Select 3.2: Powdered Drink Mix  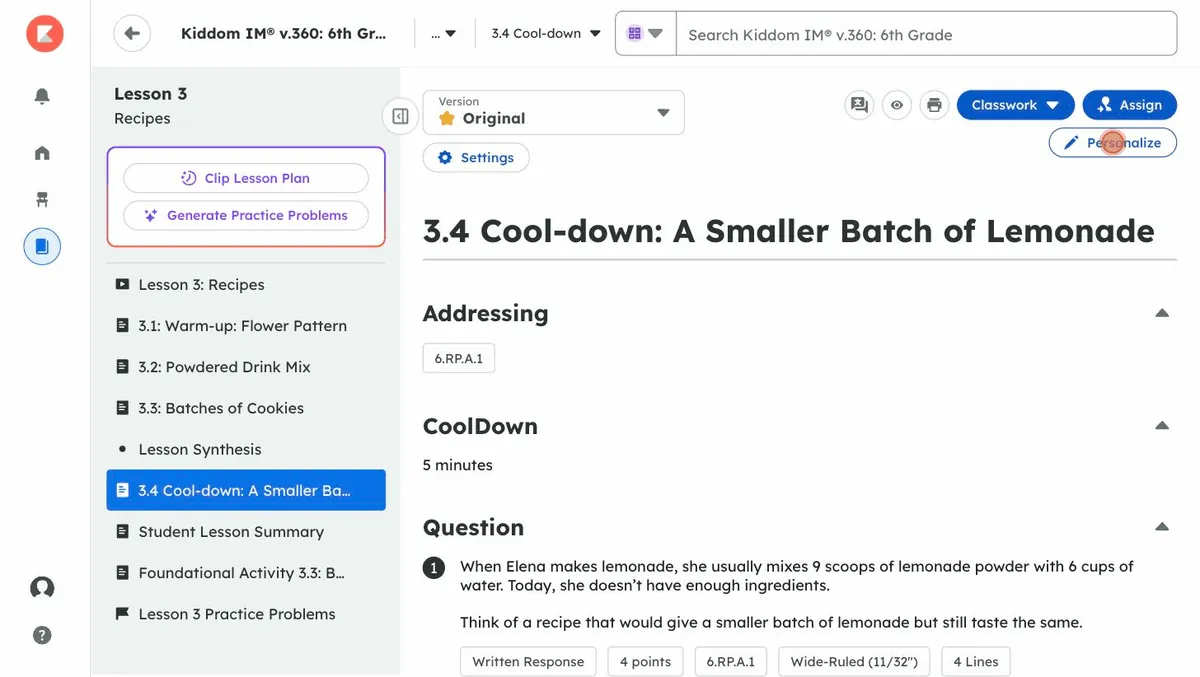[246, 366]
